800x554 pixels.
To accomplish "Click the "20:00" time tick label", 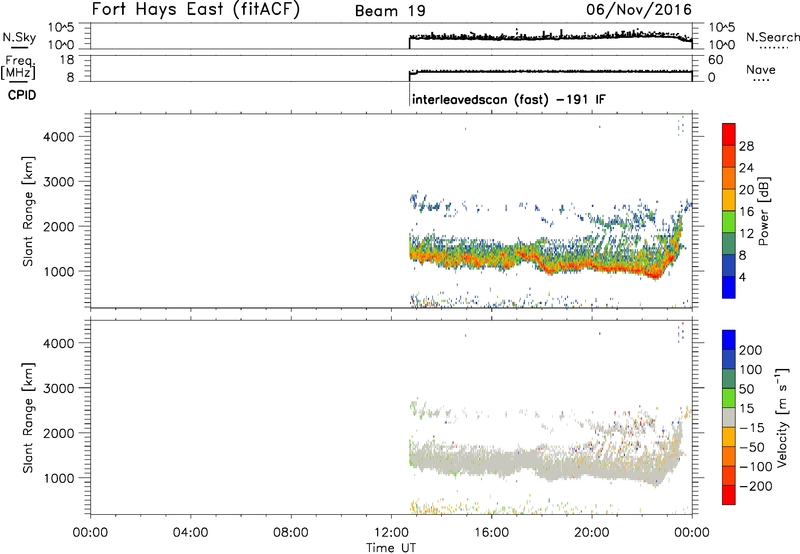I will 591,533.
